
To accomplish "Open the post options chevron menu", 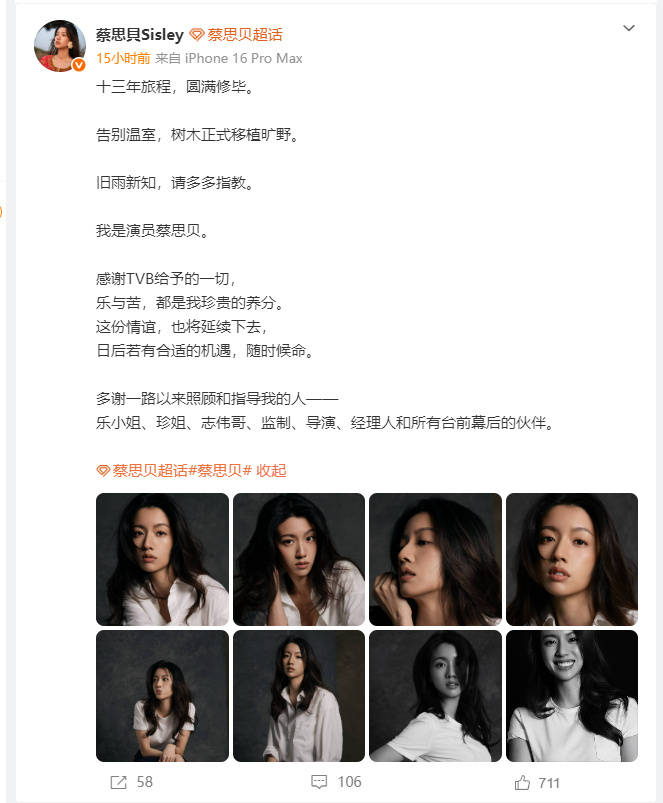I will (x=629, y=28).
